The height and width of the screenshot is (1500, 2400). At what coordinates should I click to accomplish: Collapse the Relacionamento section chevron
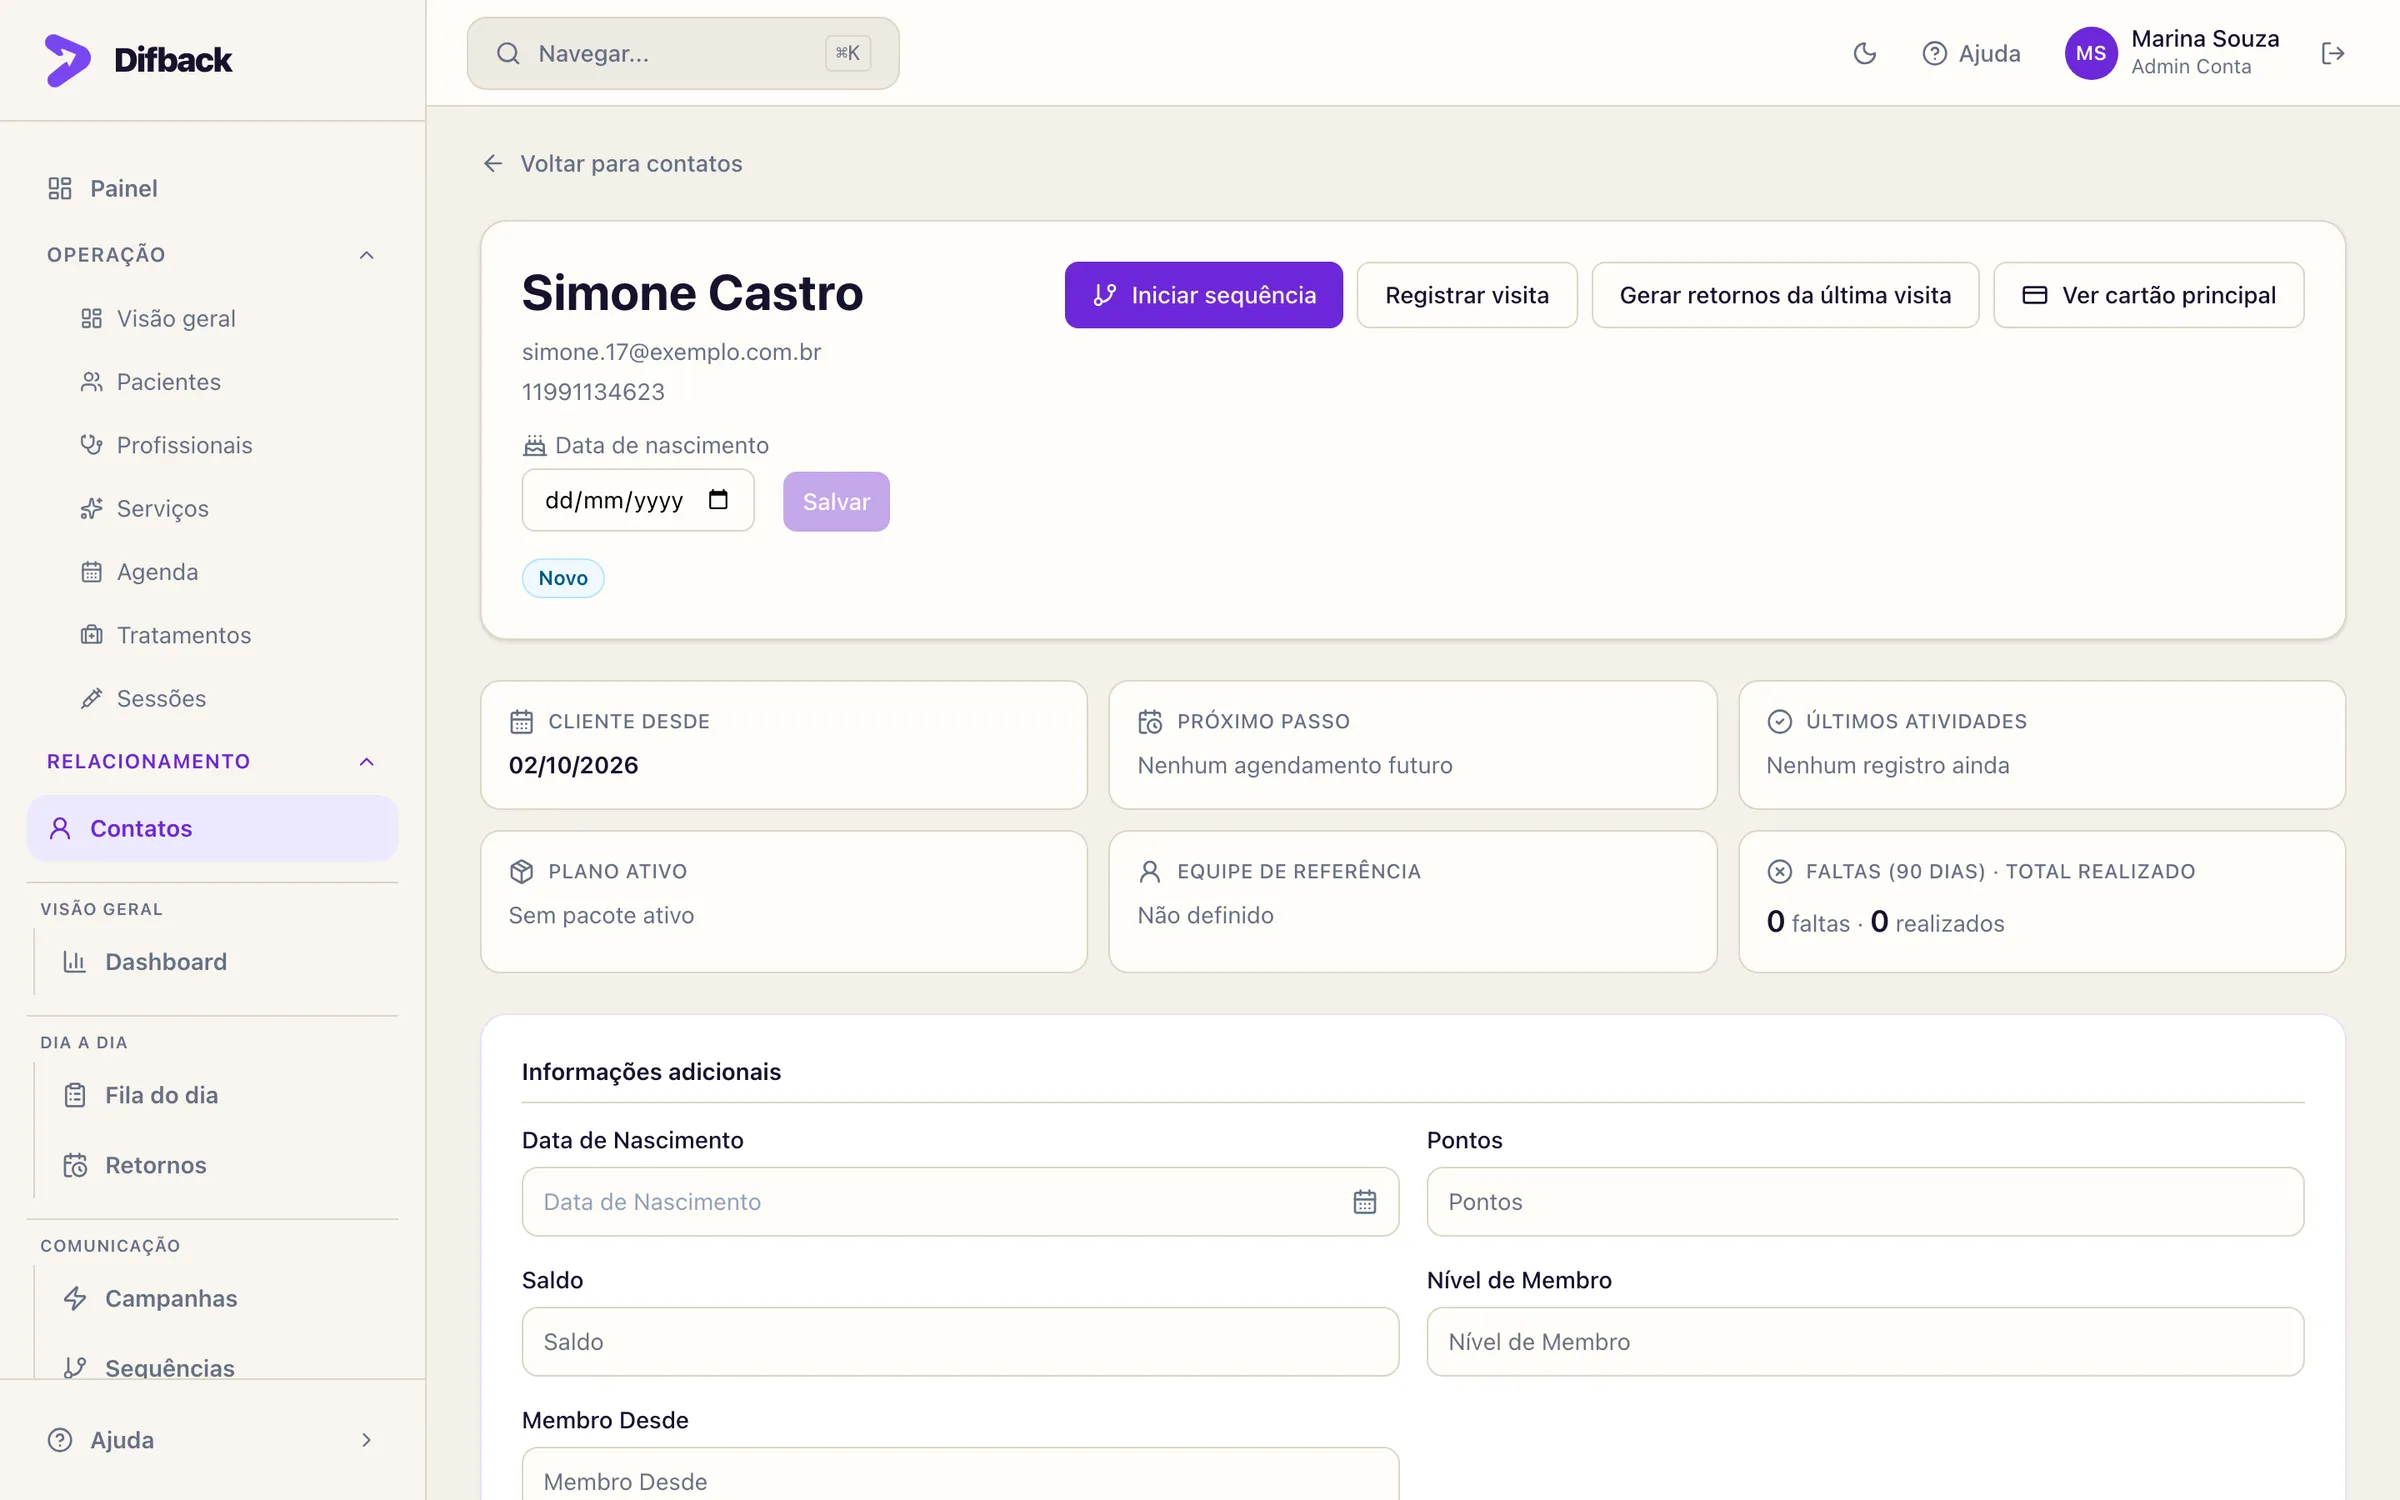(x=367, y=762)
